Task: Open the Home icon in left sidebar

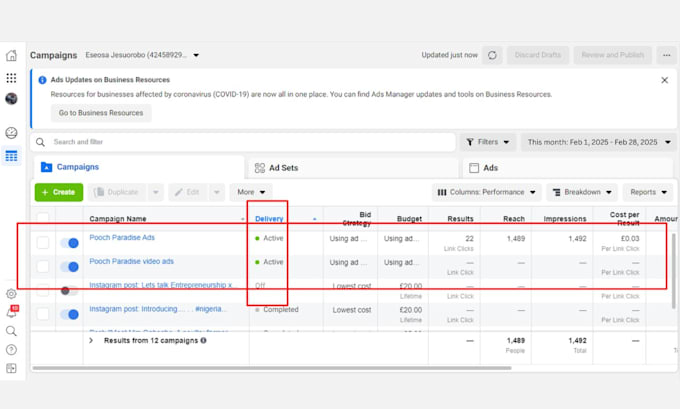Action: click(11, 55)
